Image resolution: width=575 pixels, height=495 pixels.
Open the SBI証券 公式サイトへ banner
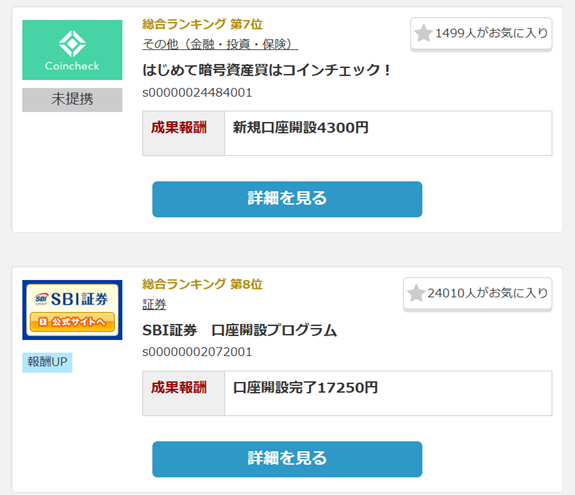(72, 310)
